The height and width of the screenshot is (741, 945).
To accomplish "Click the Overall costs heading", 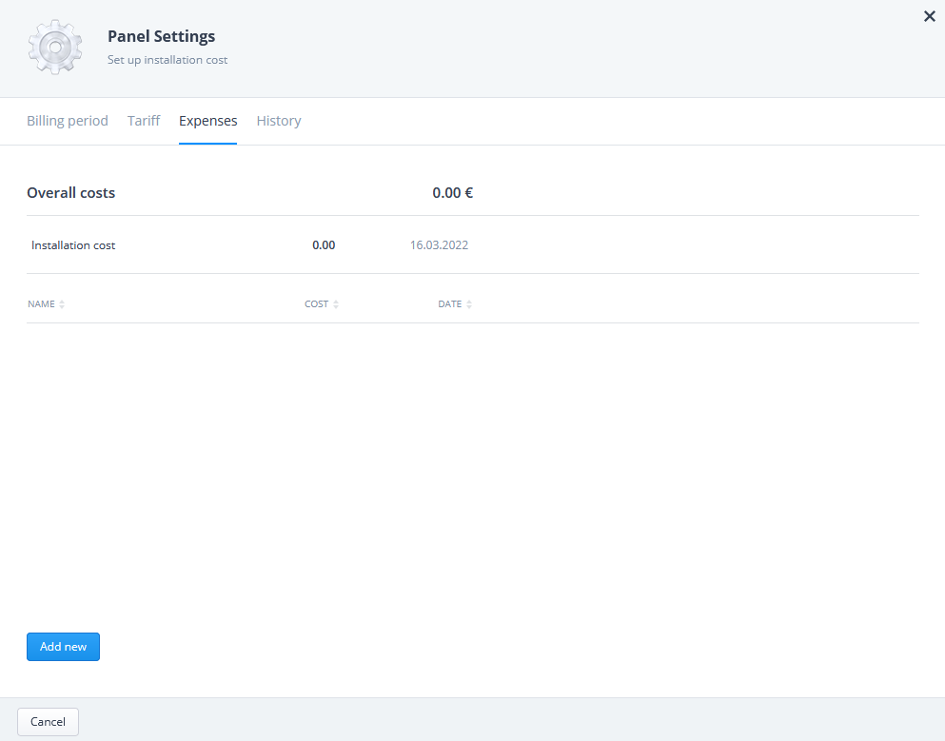I will point(71,193).
